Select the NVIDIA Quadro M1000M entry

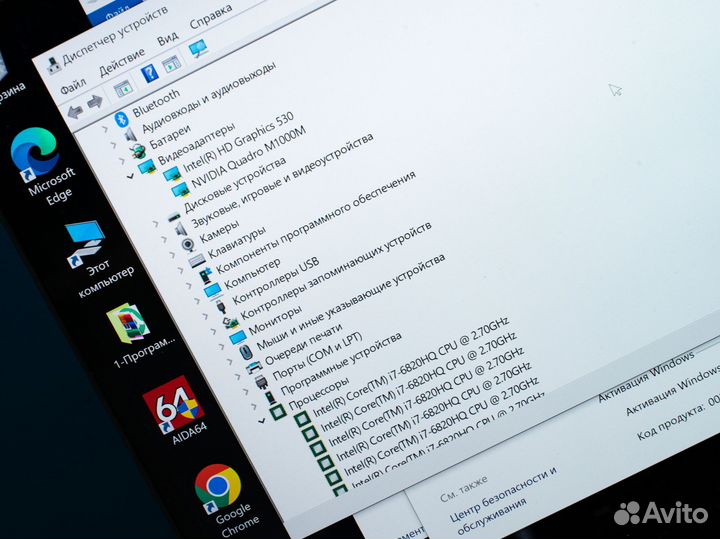click(x=248, y=157)
